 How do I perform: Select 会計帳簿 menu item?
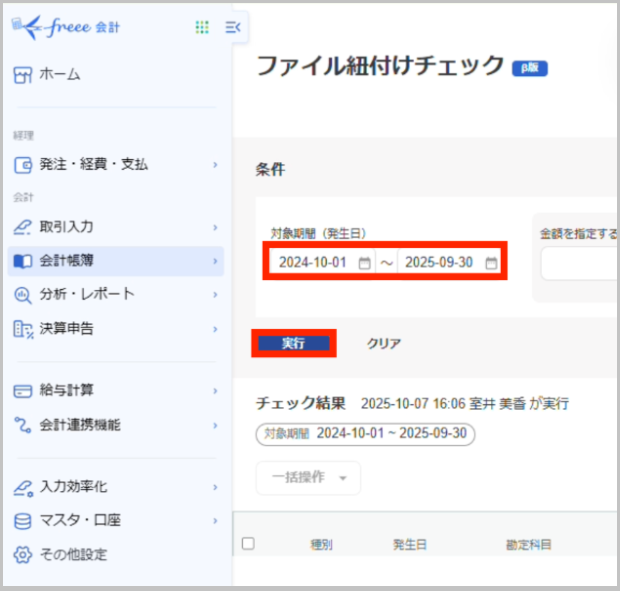(115, 261)
